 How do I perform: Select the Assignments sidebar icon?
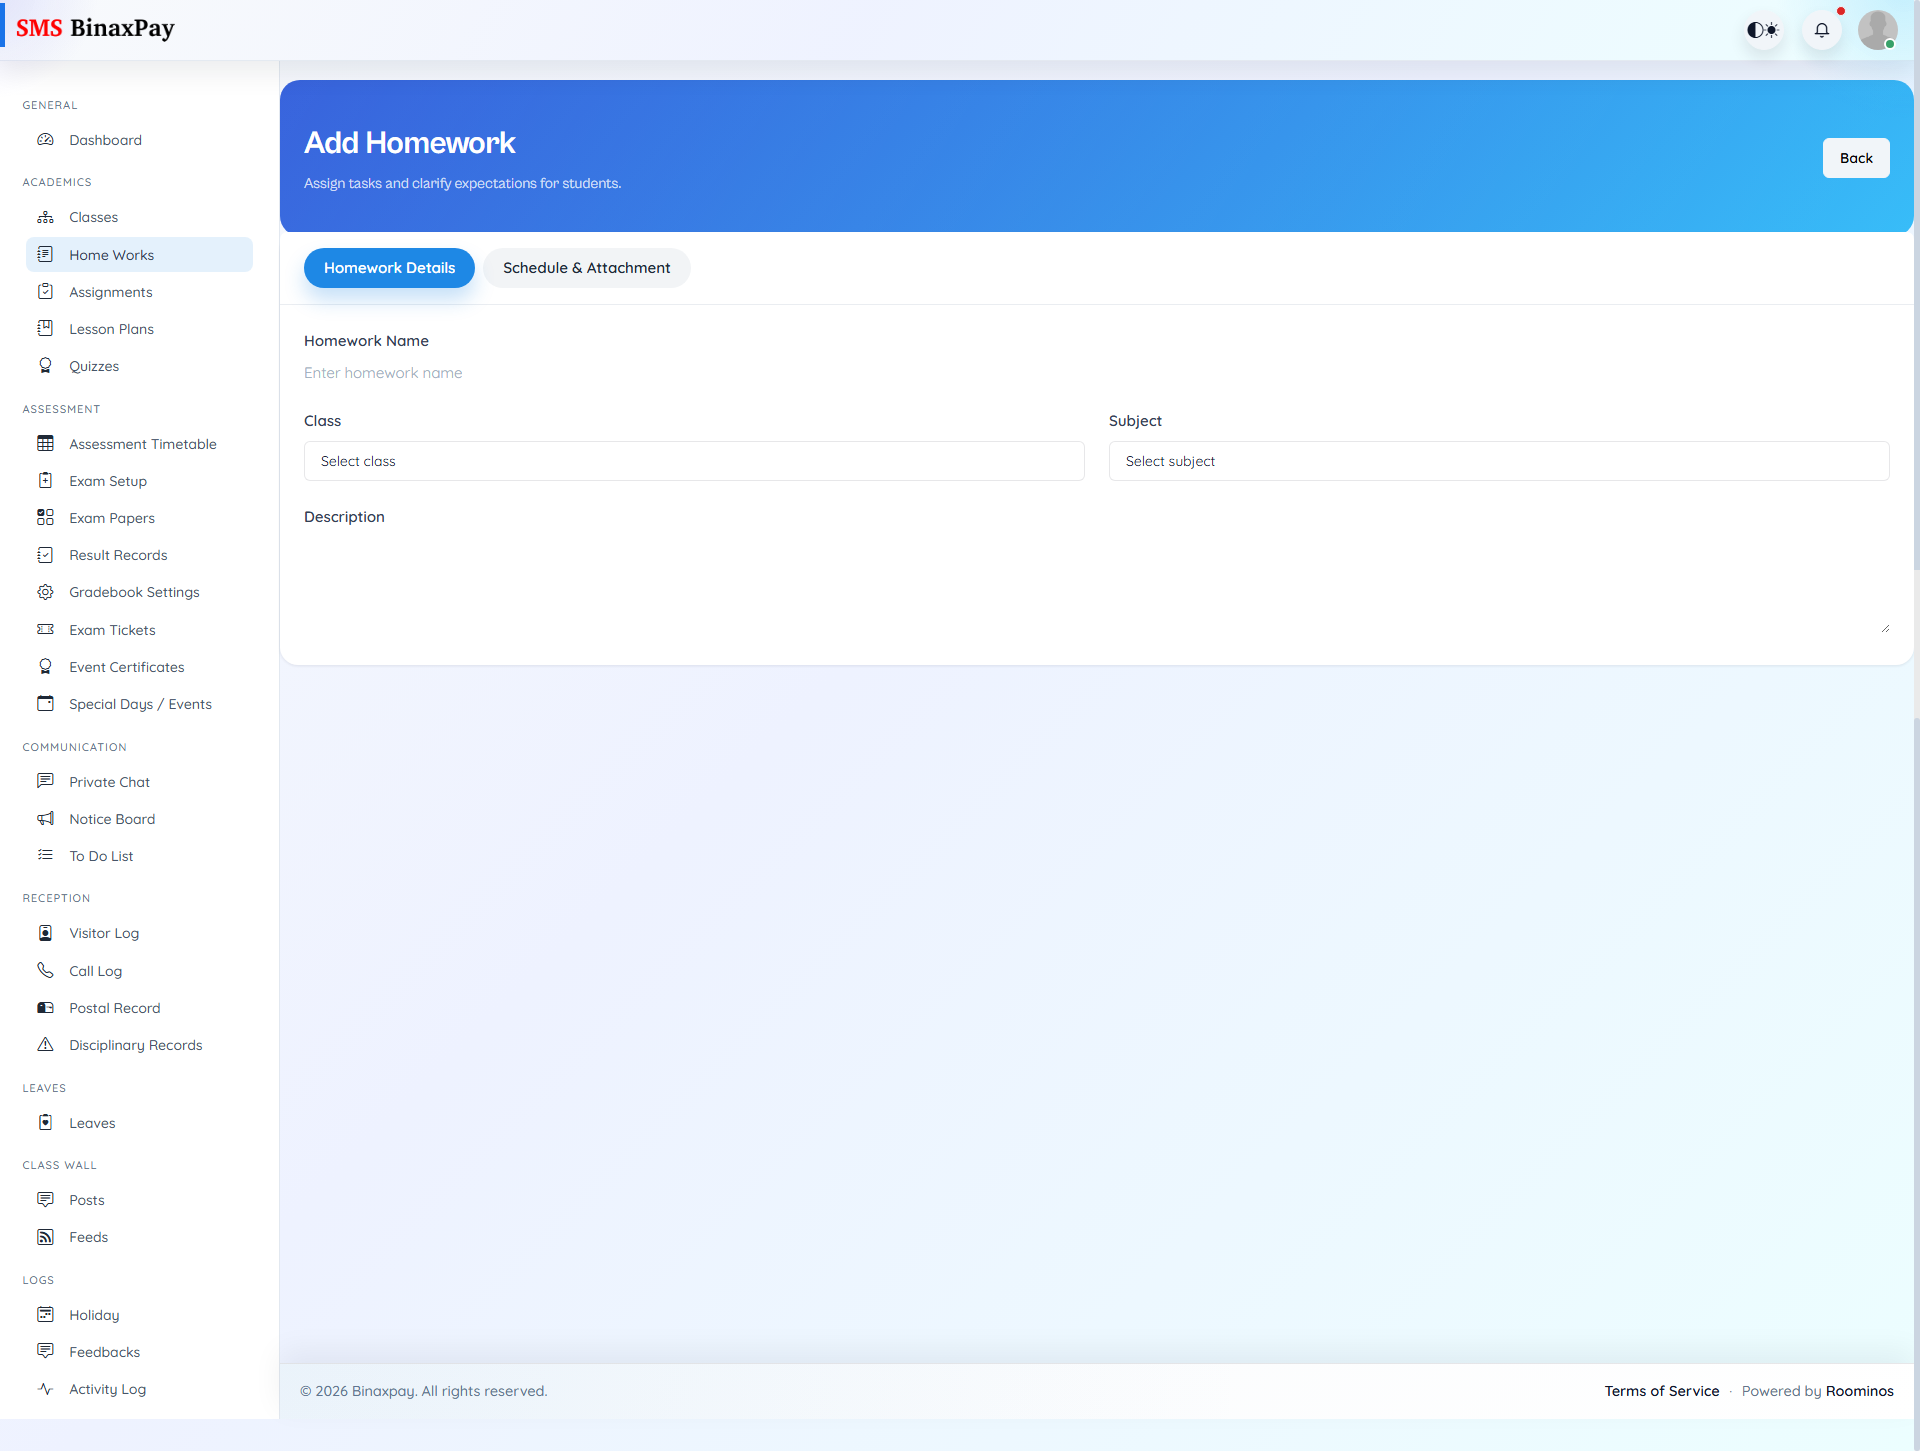tap(46, 291)
